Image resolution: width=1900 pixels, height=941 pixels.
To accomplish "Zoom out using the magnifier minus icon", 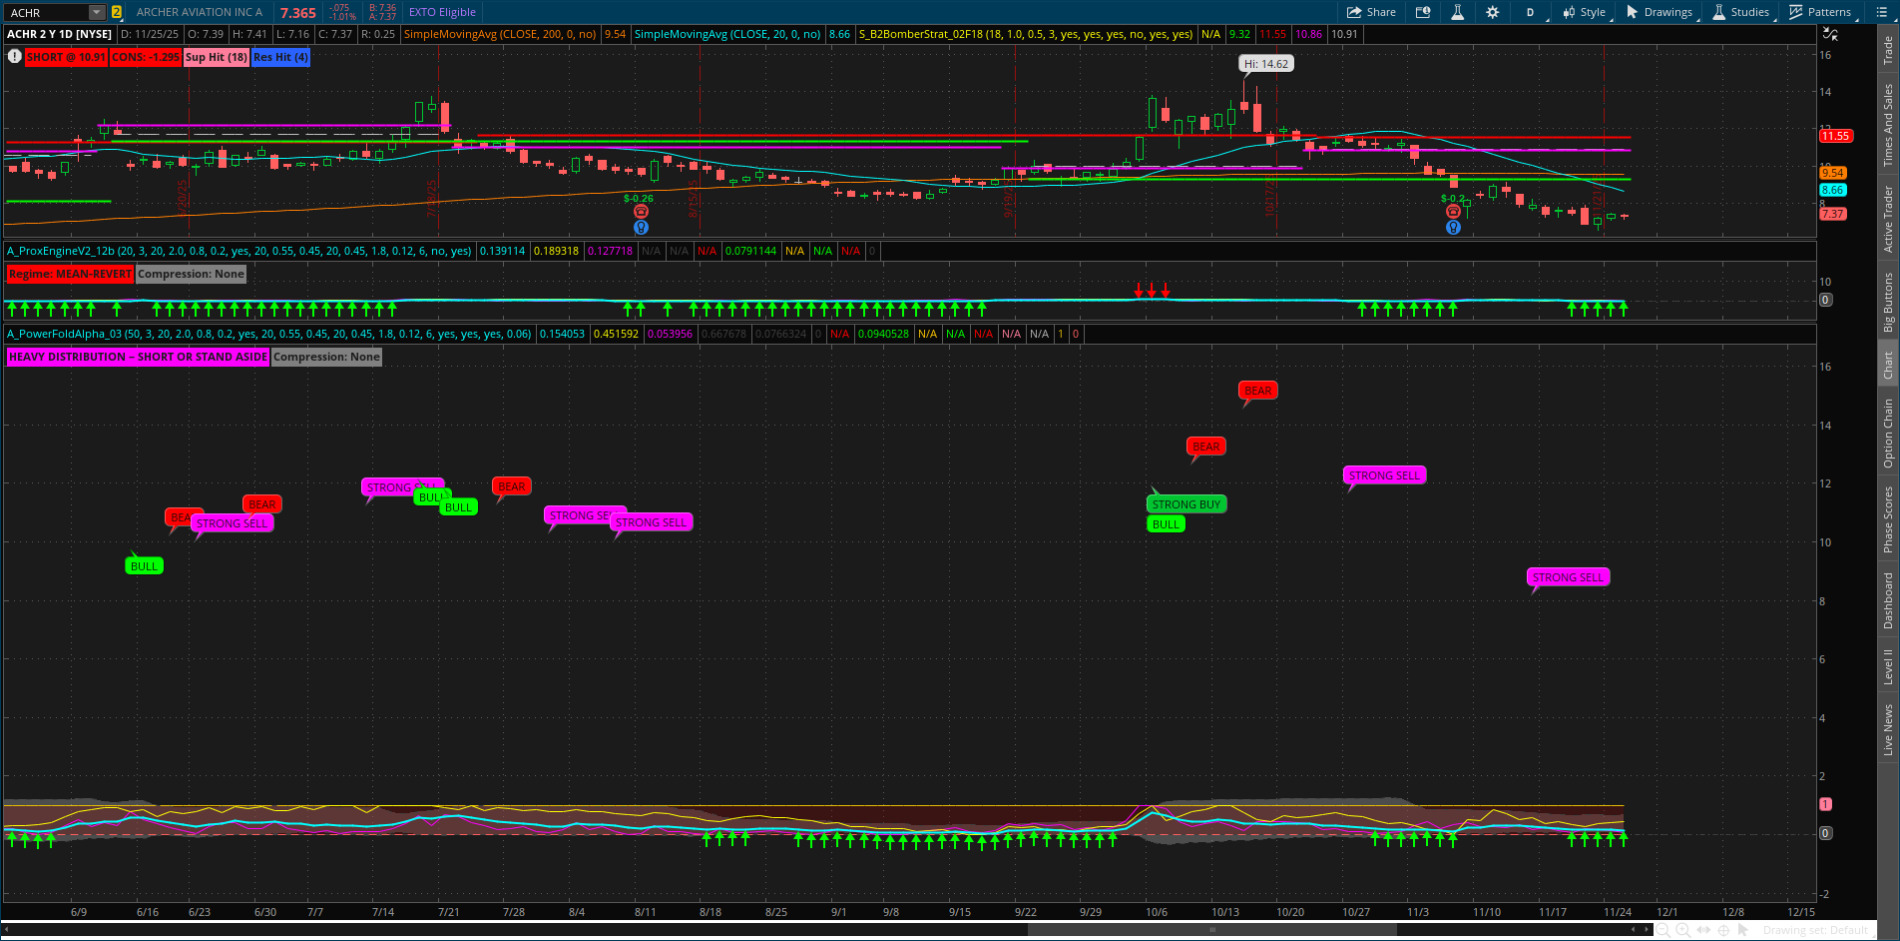I will pyautogui.click(x=1663, y=930).
